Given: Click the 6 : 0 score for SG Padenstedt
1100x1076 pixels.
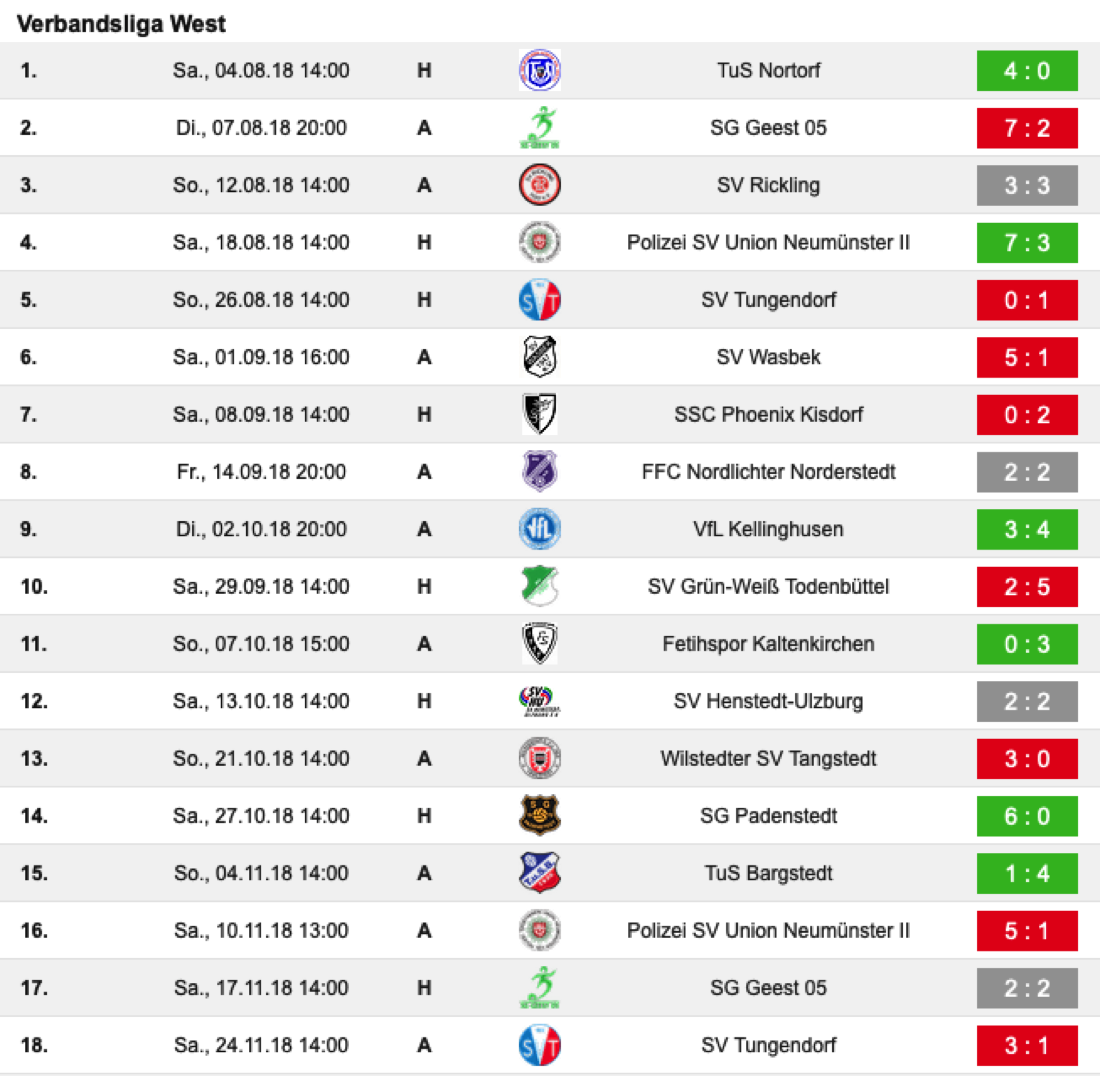Looking at the screenshot, I should point(1027,816).
